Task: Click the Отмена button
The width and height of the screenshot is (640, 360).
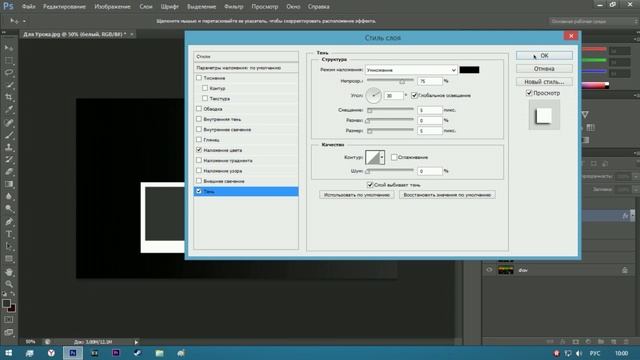Action: [x=544, y=69]
